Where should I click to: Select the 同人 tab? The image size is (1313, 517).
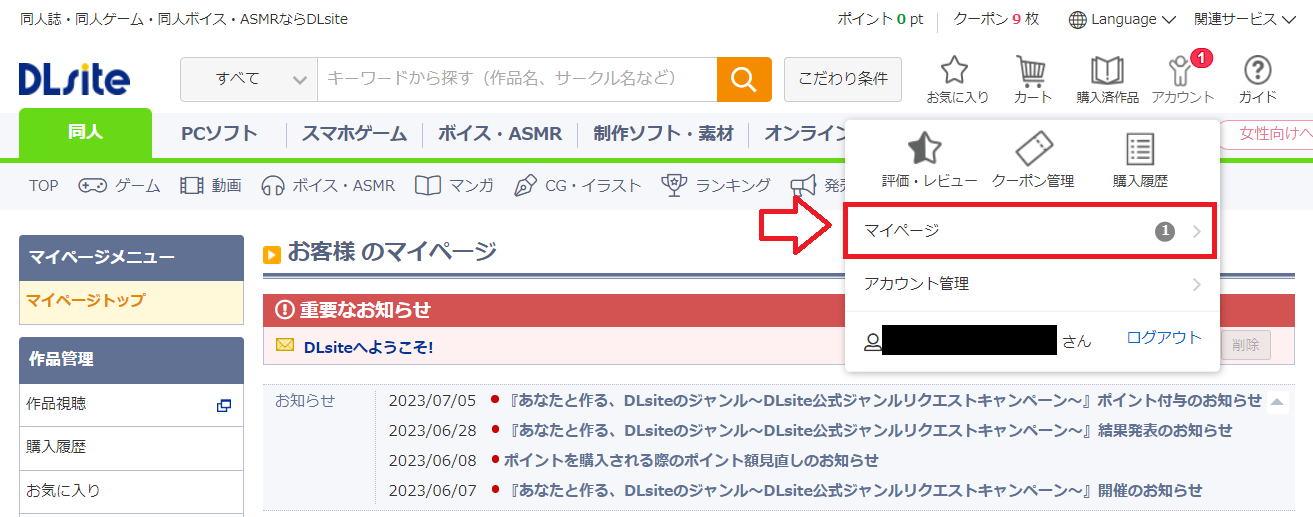[85, 133]
